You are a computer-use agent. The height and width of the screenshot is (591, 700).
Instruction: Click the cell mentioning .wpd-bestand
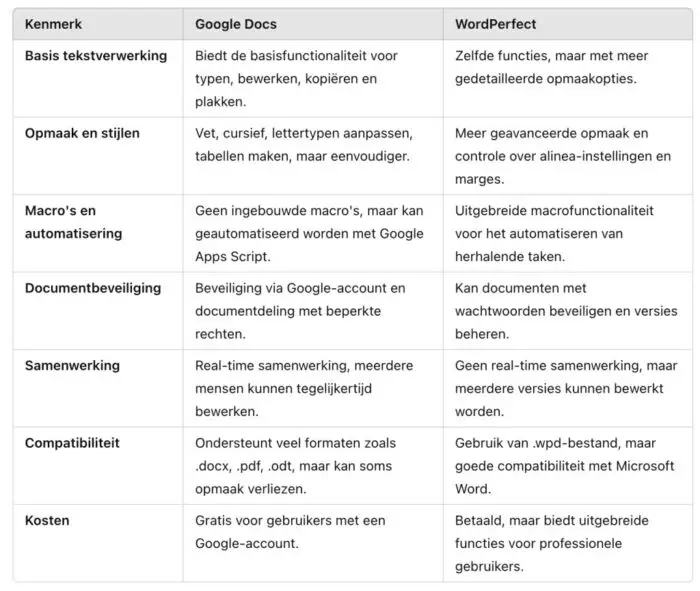click(565, 466)
